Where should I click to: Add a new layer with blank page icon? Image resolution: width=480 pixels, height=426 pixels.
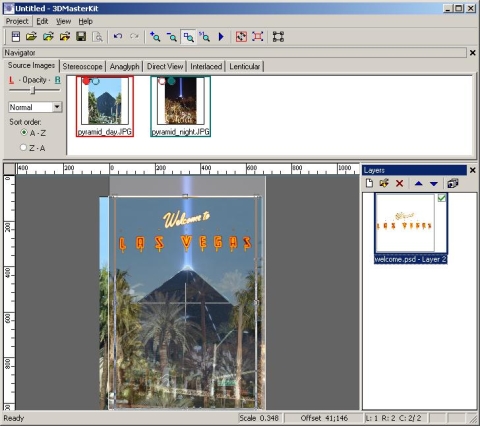(x=369, y=183)
